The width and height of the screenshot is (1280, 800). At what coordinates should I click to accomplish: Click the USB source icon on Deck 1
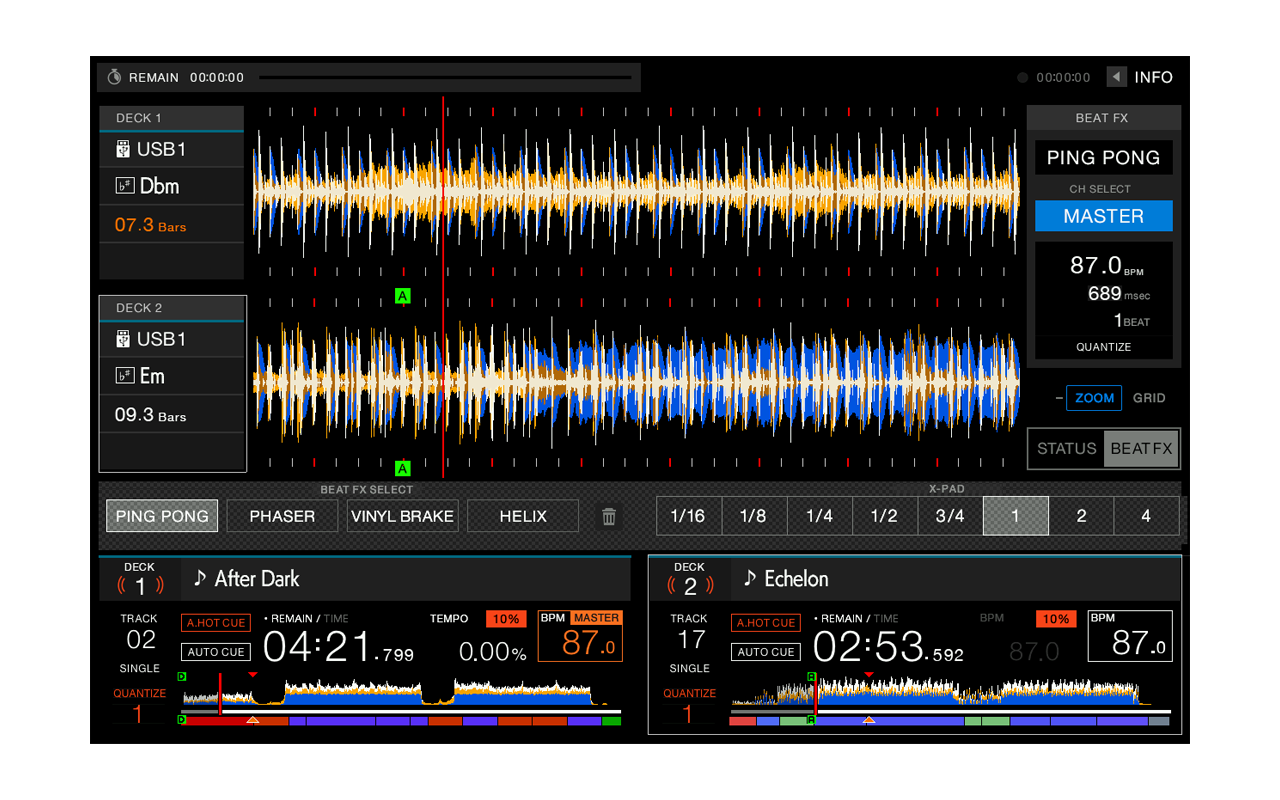pyautogui.click(x=121, y=148)
